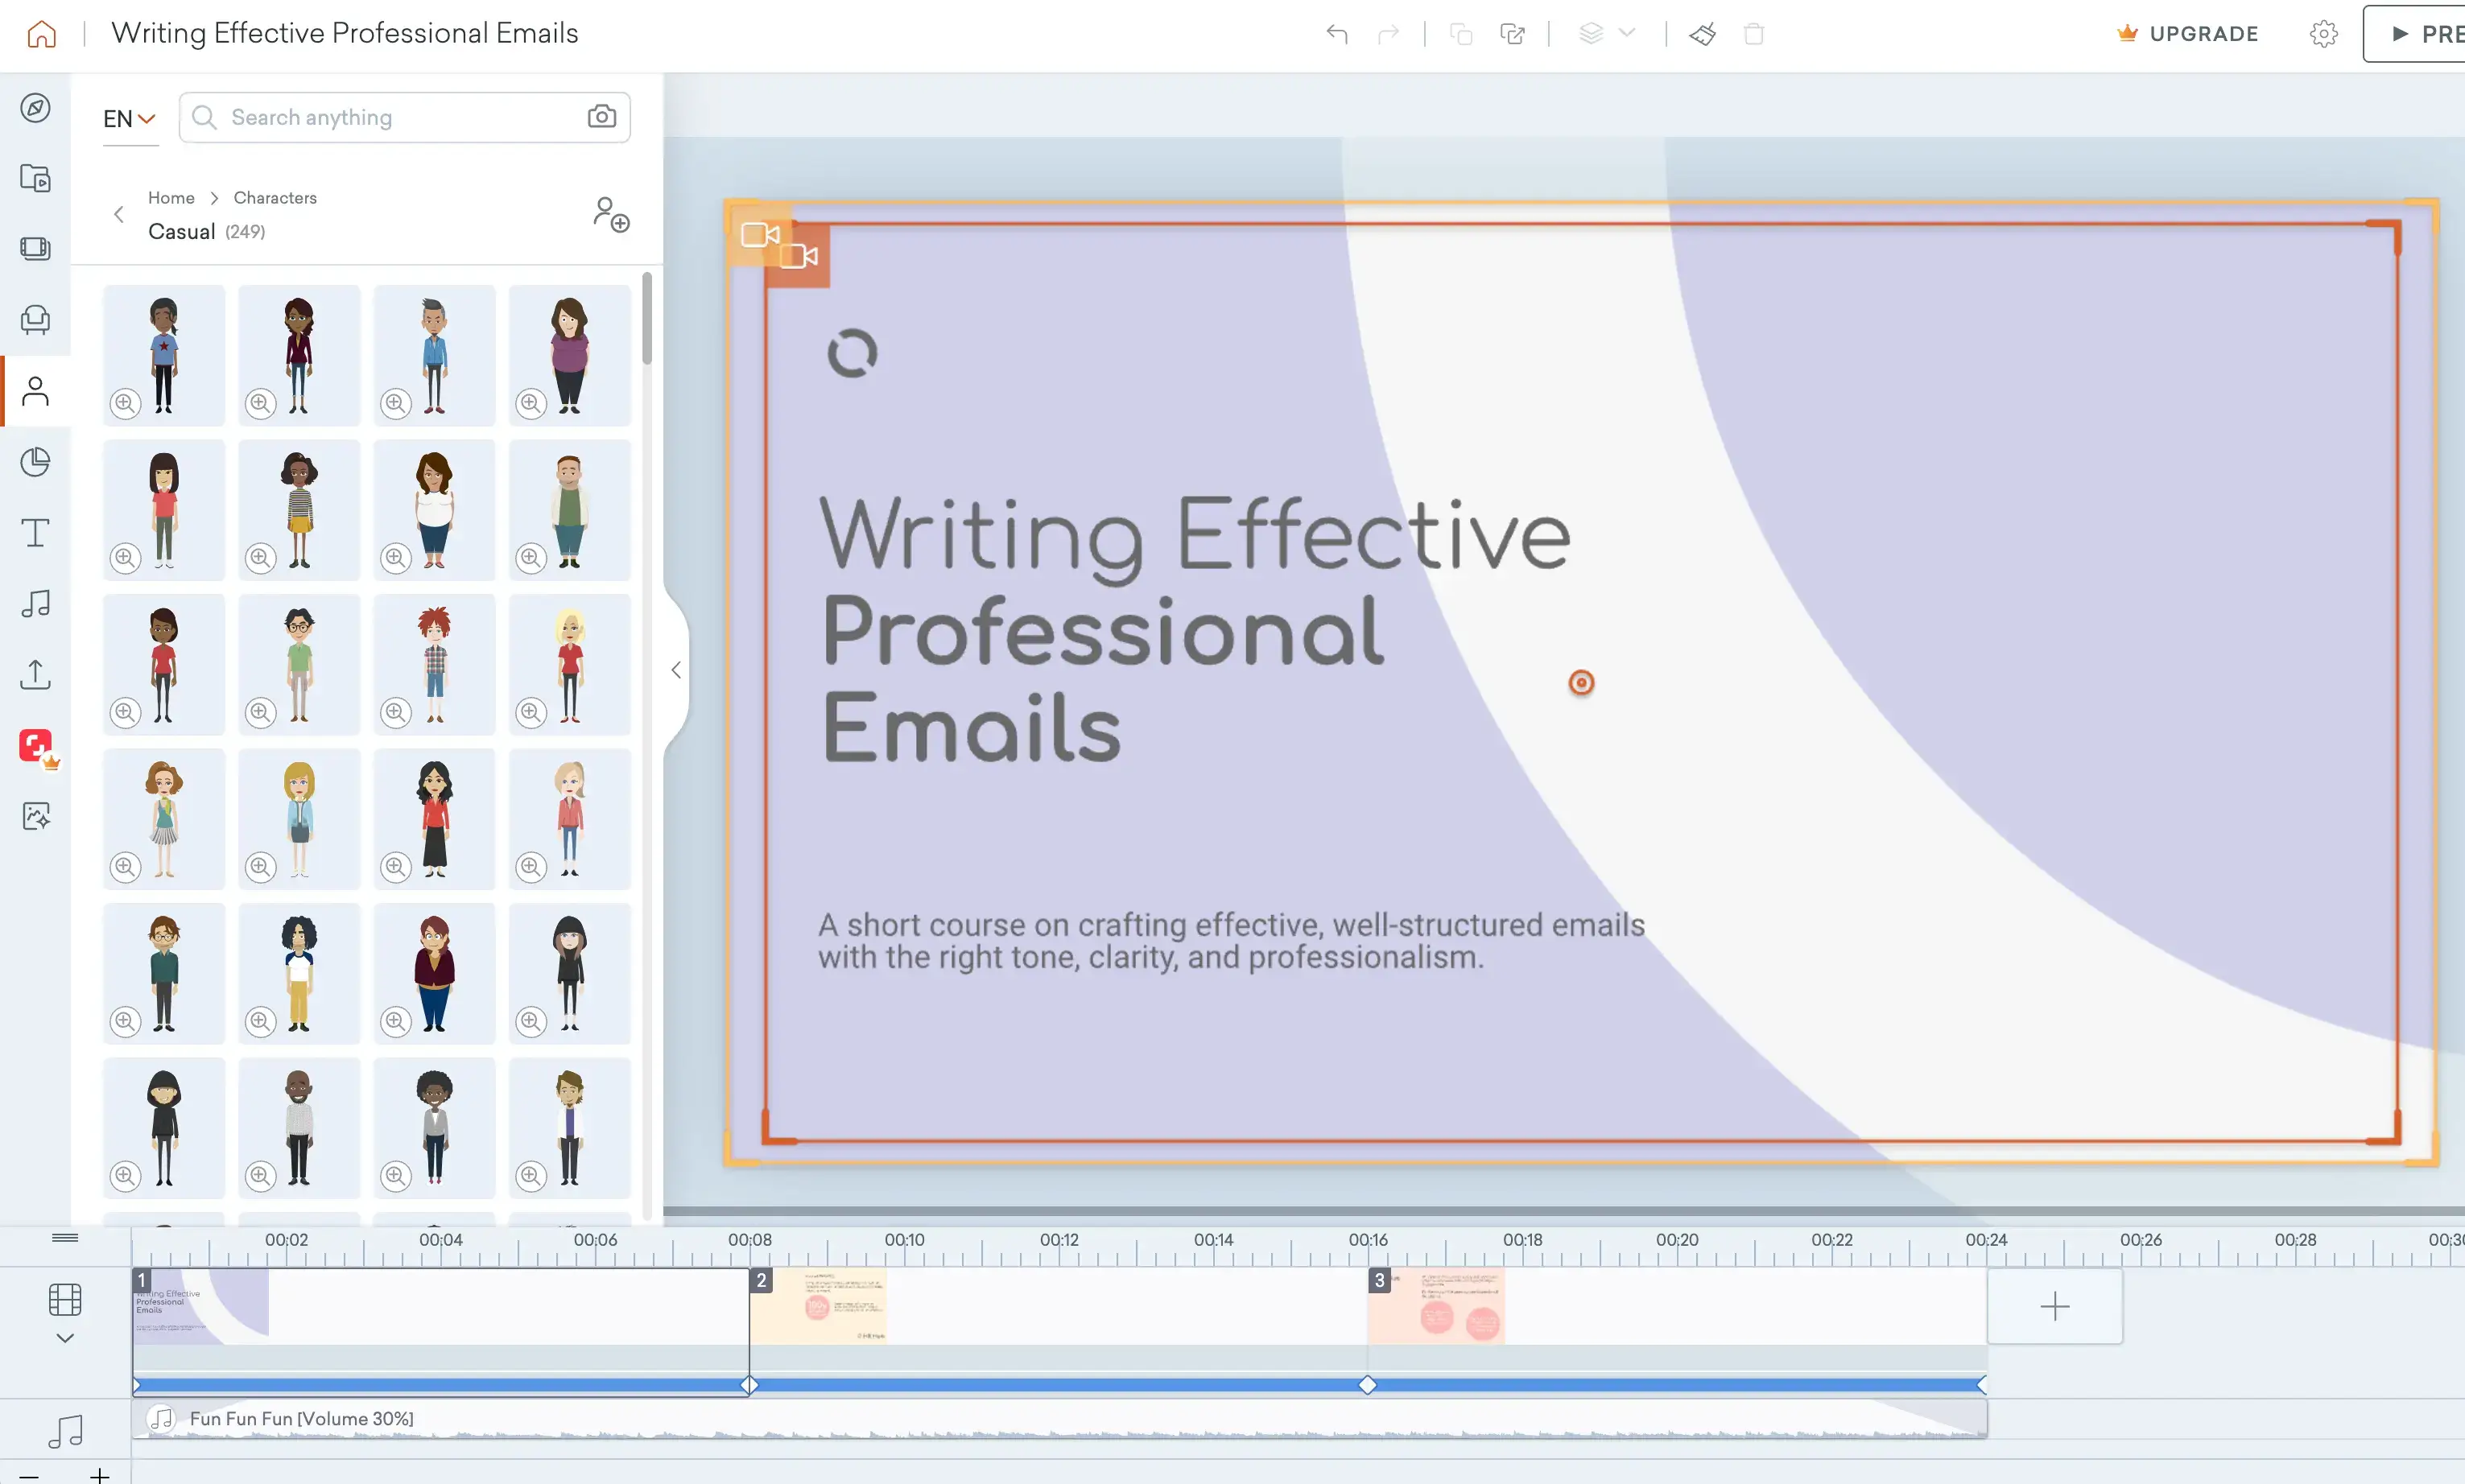The width and height of the screenshot is (2465, 1484).
Task: Click the undo arrow in toolbar
Action: pos(1337,34)
